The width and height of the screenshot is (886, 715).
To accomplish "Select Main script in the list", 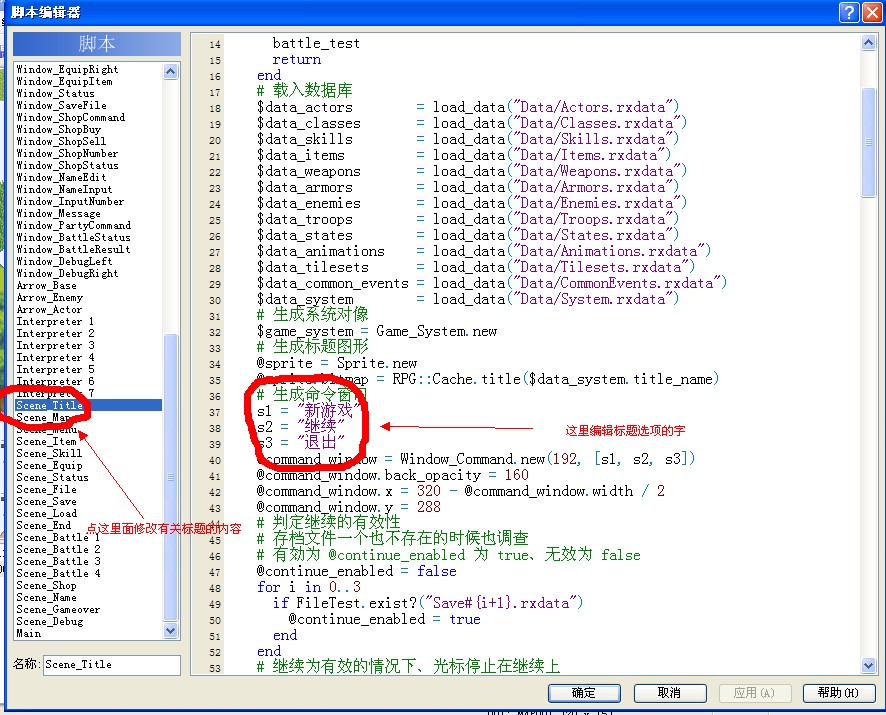I will 28,634.
